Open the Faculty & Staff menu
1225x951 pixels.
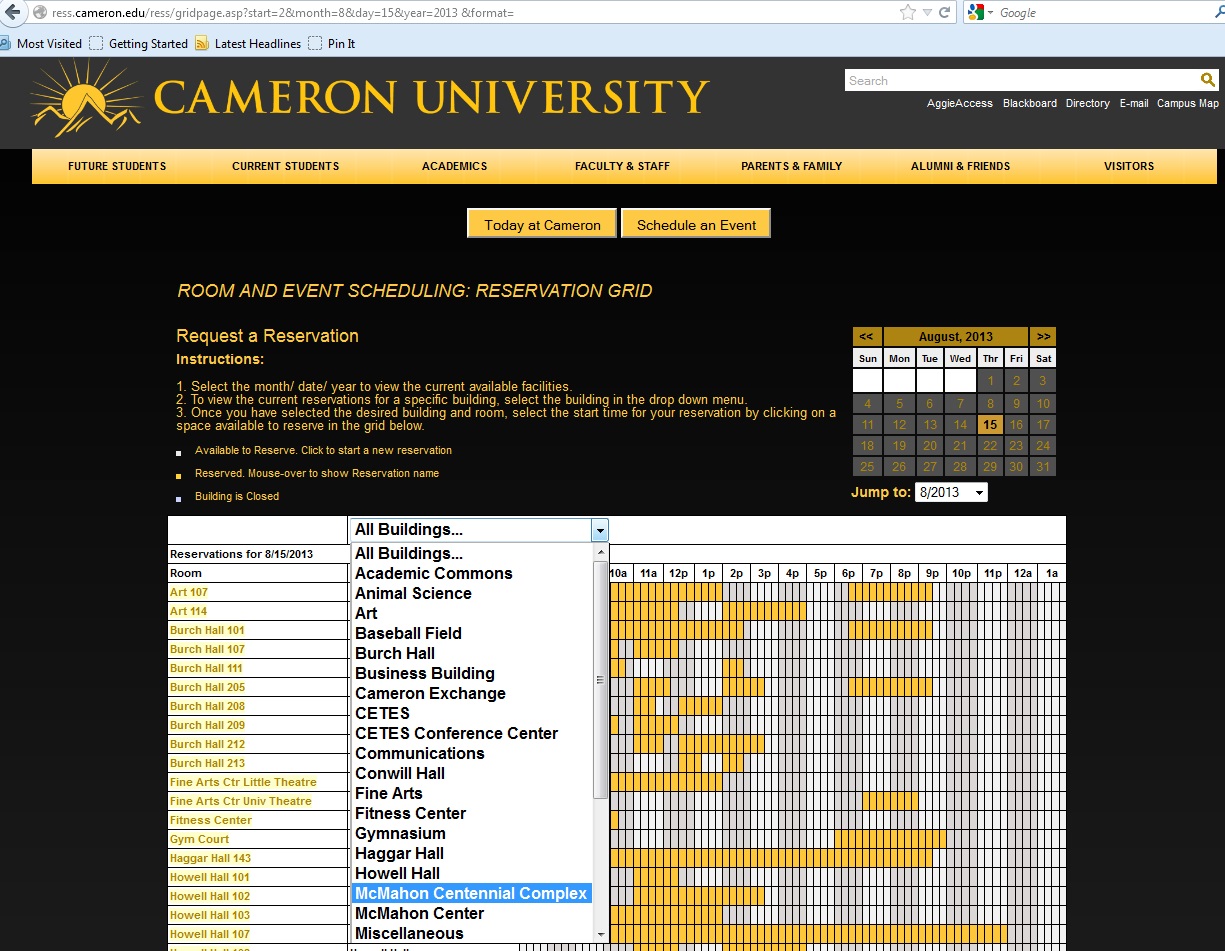pyautogui.click(x=622, y=166)
